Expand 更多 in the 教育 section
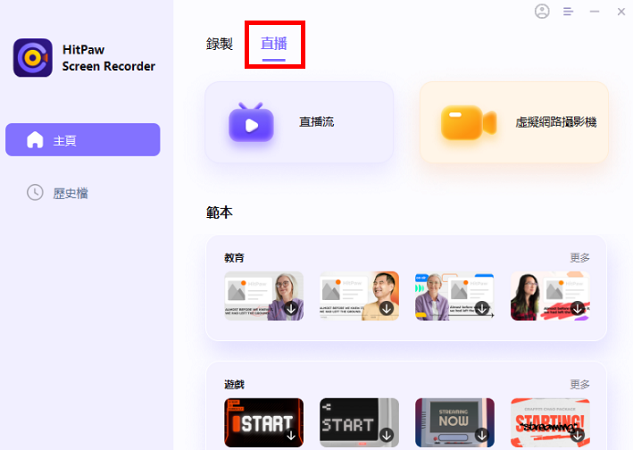This screenshot has width=633, height=450. (580, 258)
